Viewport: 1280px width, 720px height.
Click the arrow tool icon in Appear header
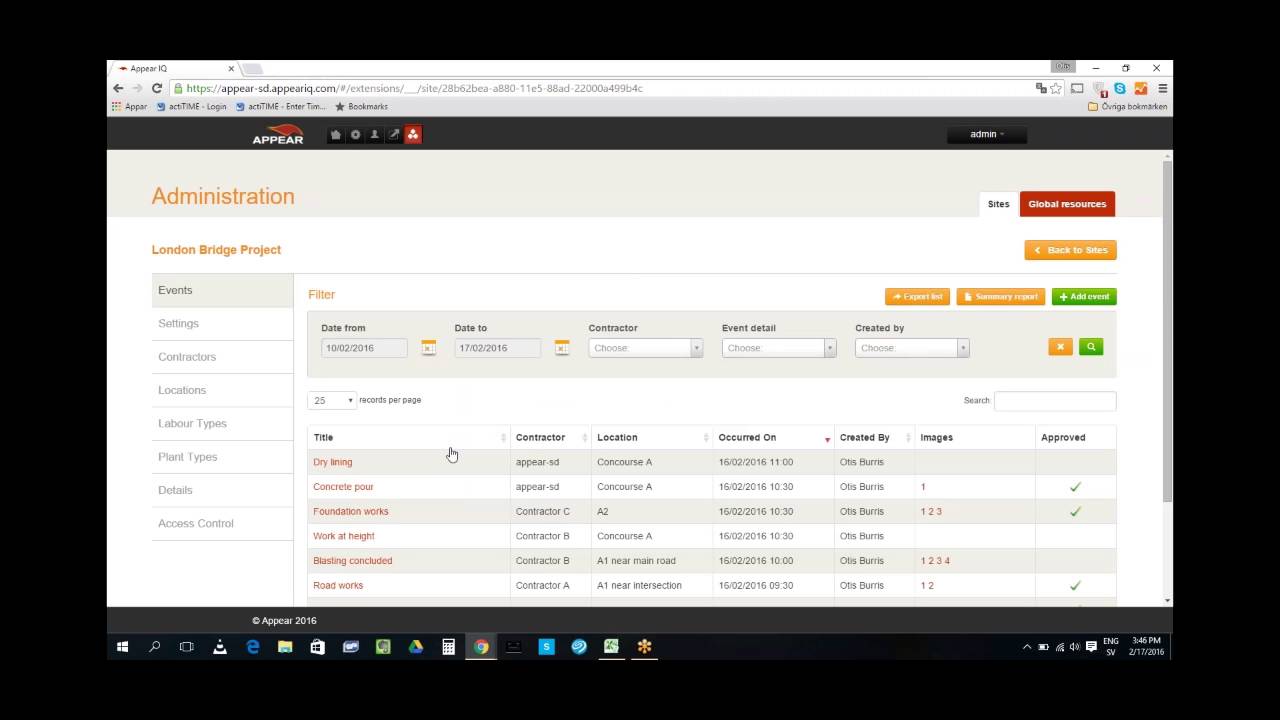(x=394, y=135)
